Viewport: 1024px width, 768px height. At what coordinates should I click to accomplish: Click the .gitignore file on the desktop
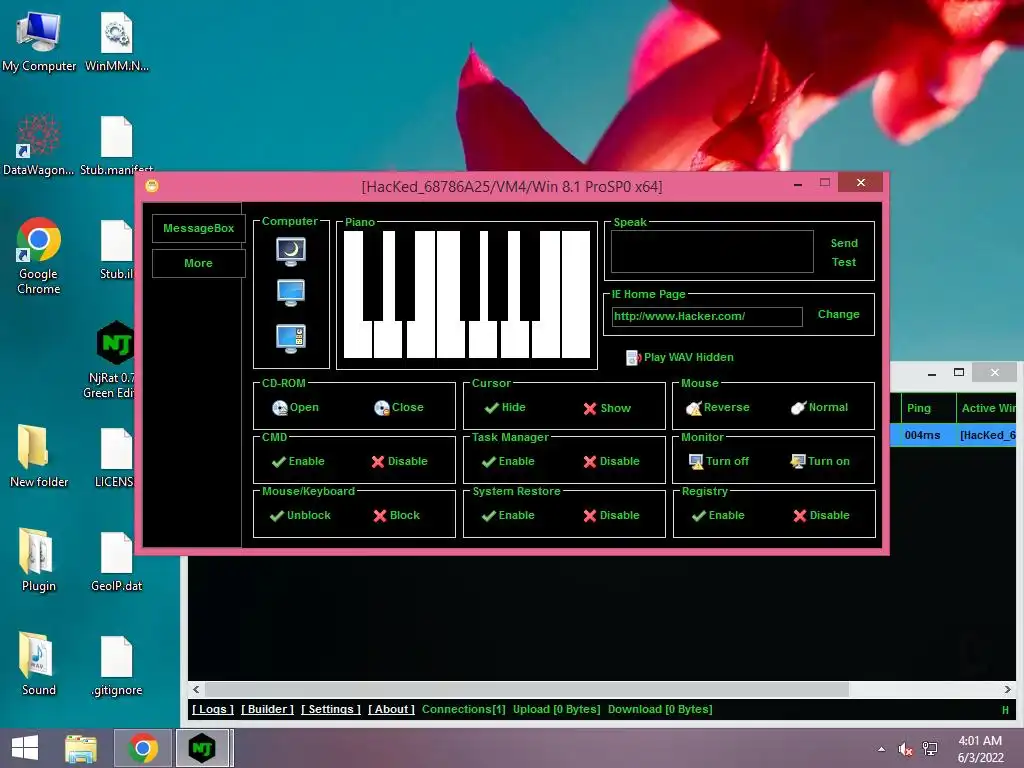click(117, 665)
